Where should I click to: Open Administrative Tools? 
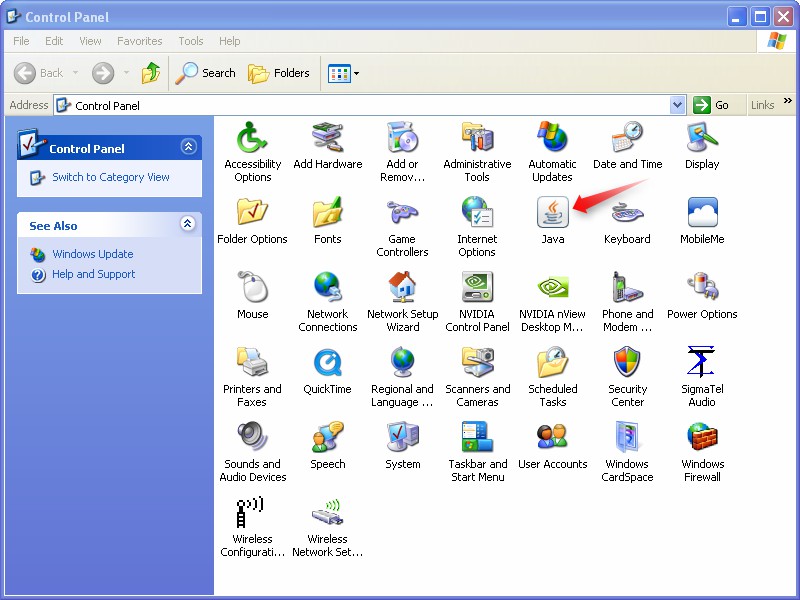coord(477,138)
